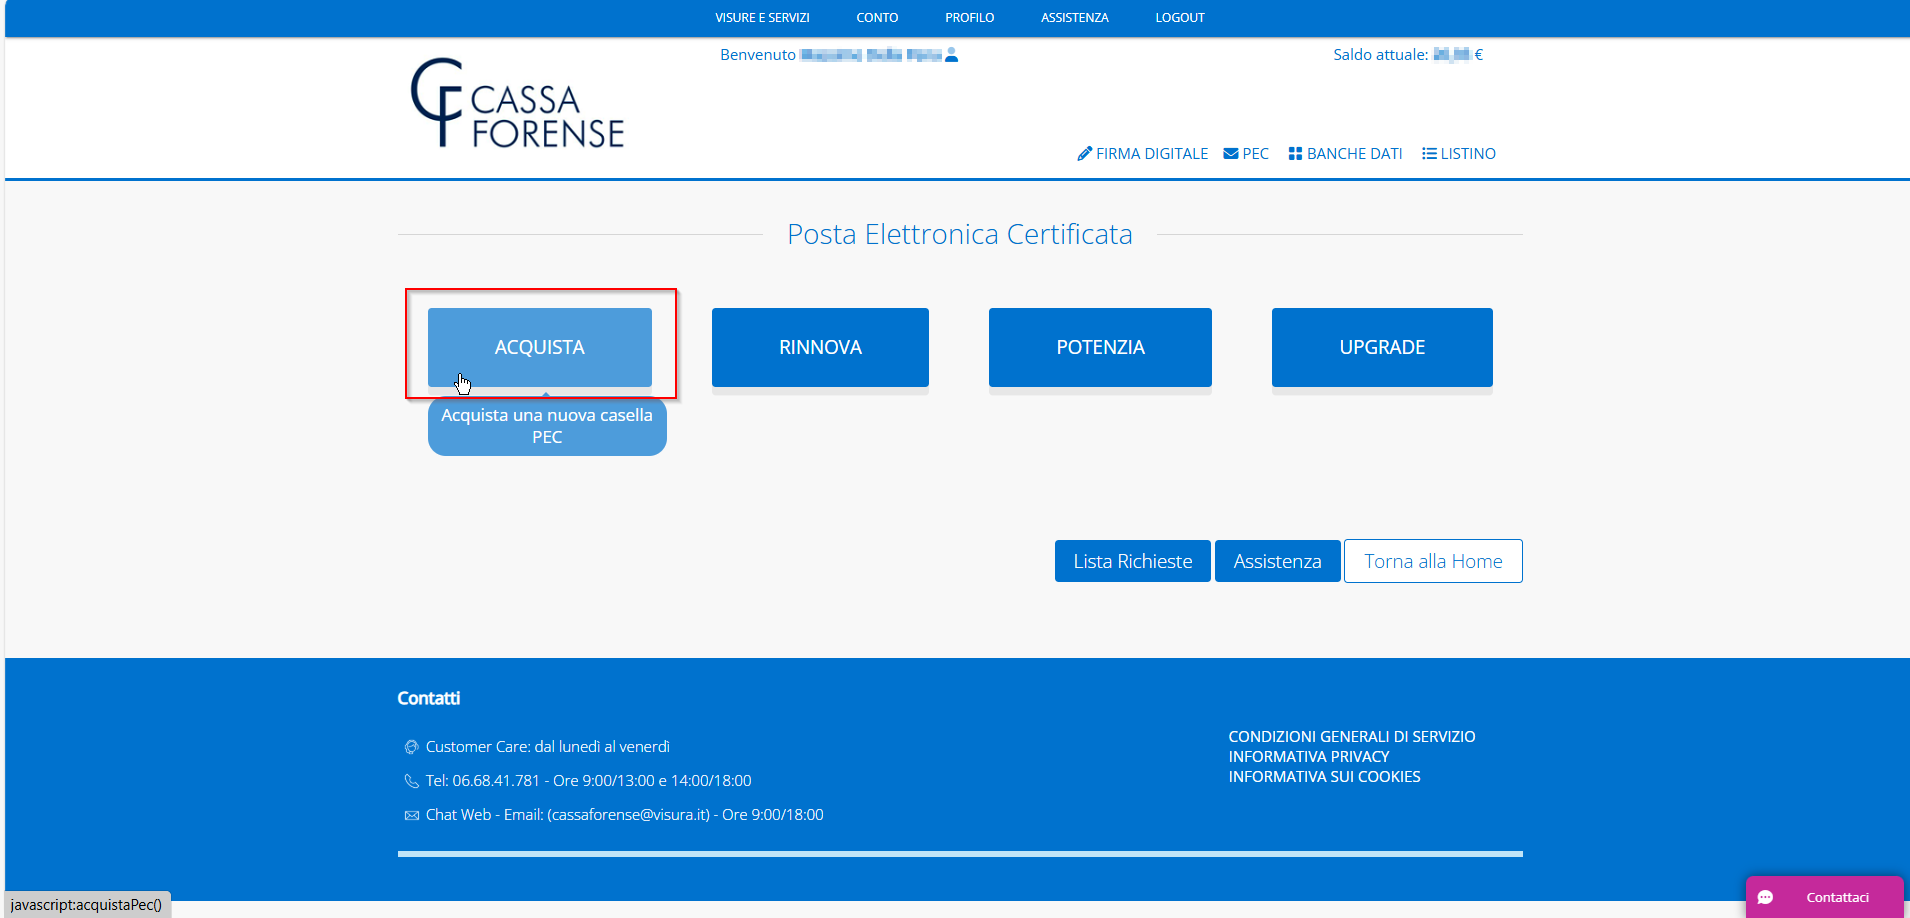Select the Potenzia button
The width and height of the screenshot is (1910, 918).
pyautogui.click(x=1100, y=347)
